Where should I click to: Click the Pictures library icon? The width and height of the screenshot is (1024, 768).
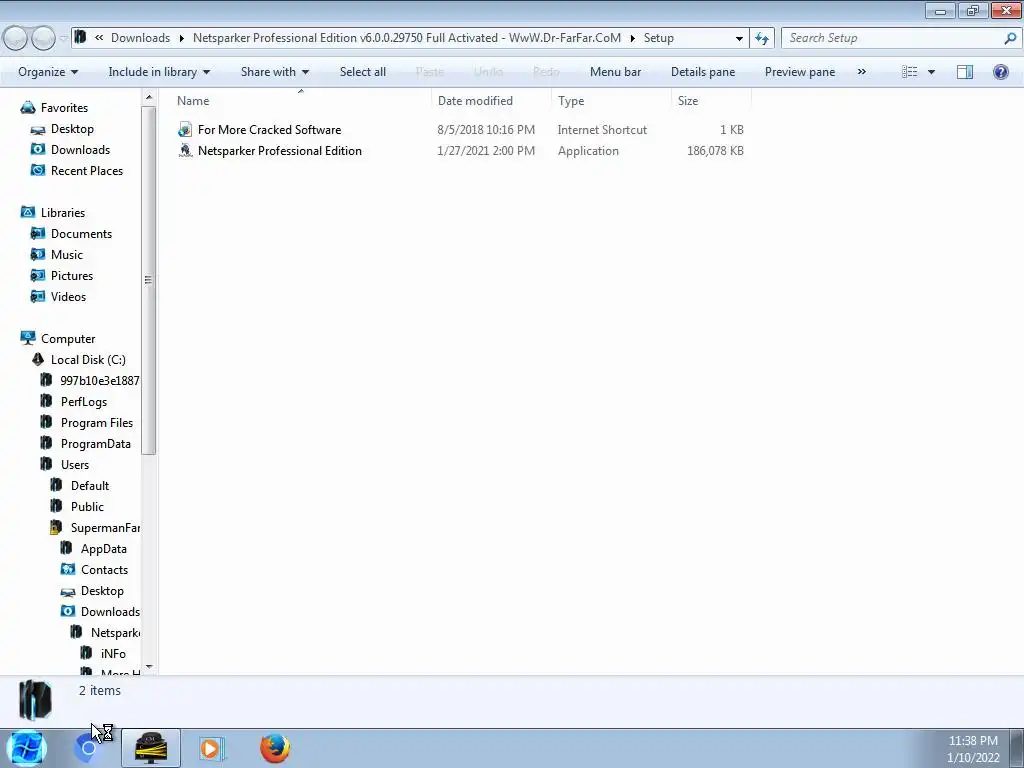pos(39,276)
